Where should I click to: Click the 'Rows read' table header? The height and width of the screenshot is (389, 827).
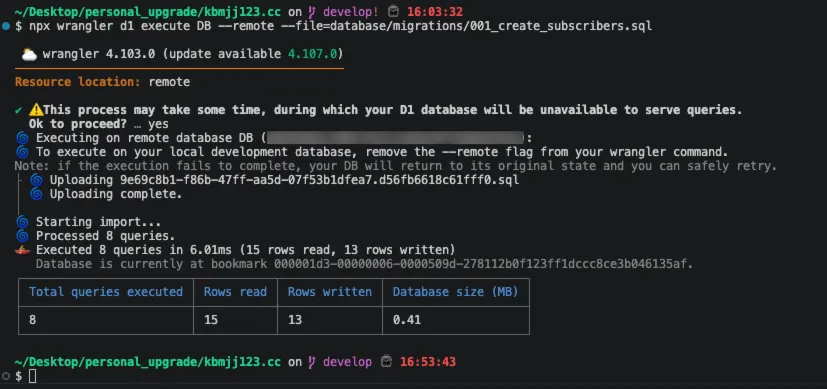[x=235, y=291]
